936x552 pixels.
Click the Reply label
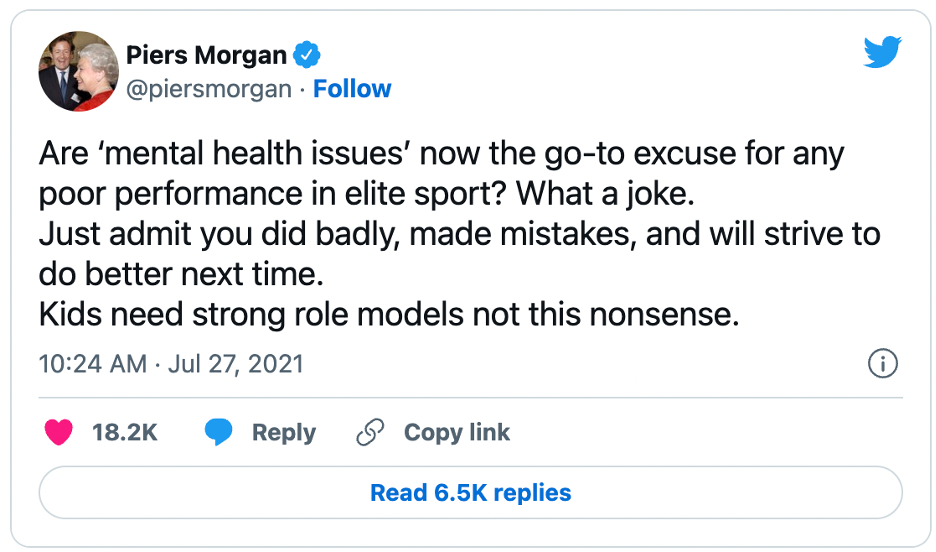point(283,432)
